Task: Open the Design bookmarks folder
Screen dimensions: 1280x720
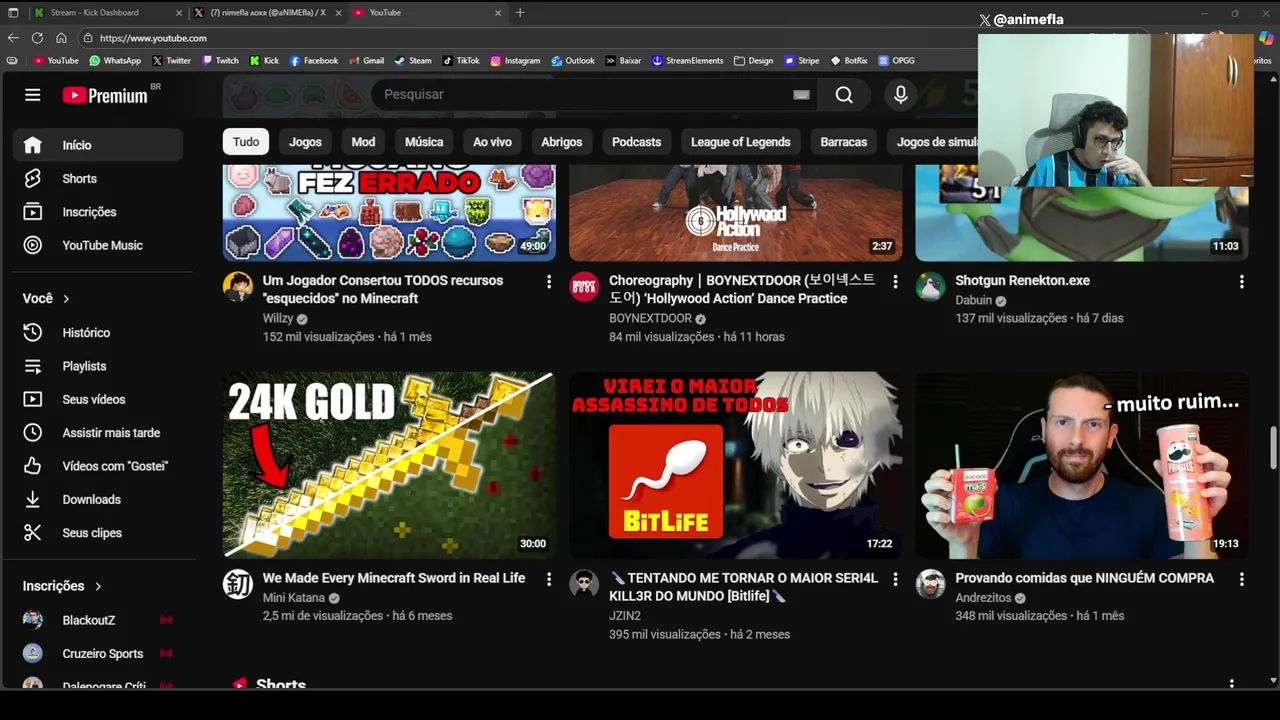Action: pos(753,60)
